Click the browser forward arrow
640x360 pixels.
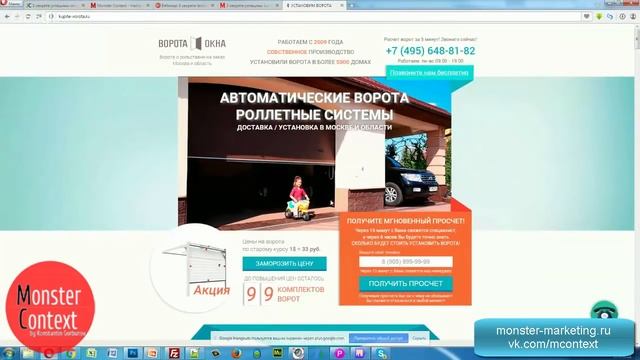[17, 16]
